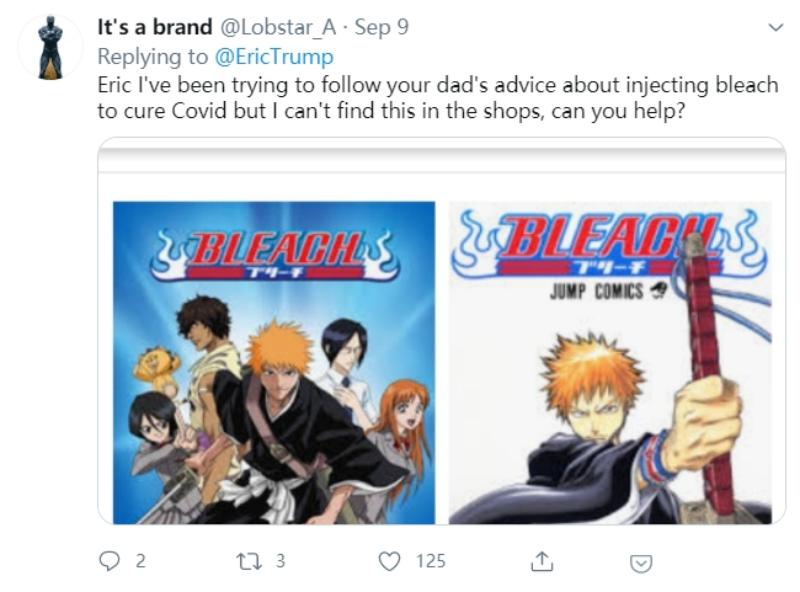
Task: Click the reply speech bubble icon
Action: pyautogui.click(x=109, y=561)
